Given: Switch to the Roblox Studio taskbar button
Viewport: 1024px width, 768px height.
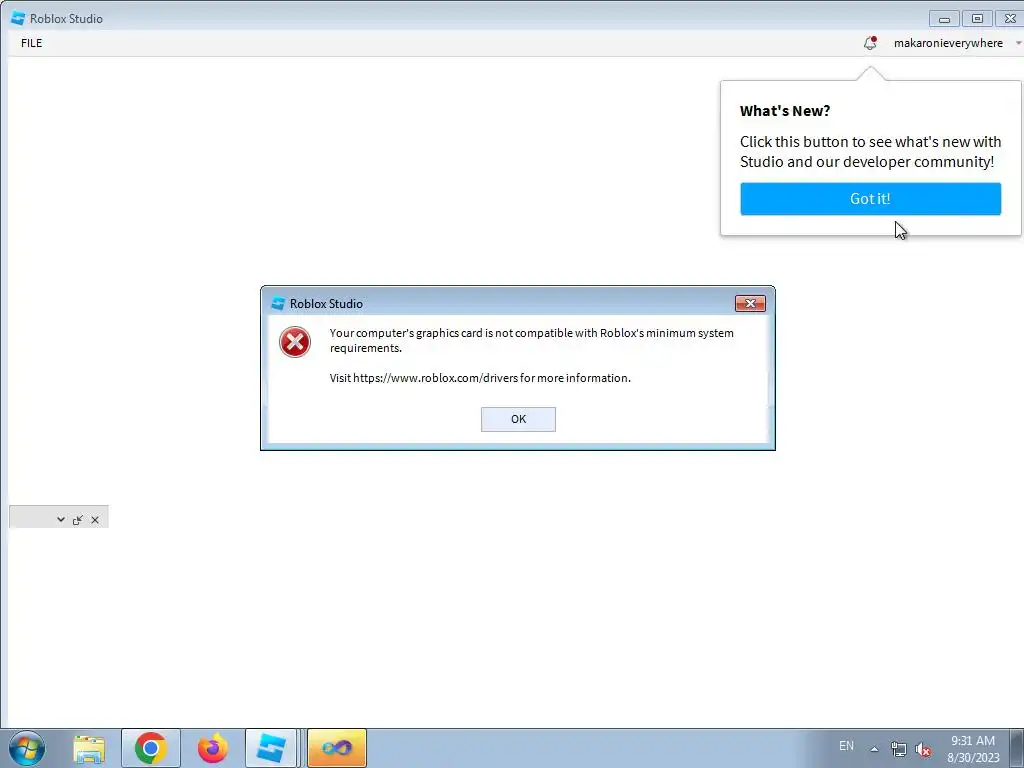Looking at the screenshot, I should 270,748.
